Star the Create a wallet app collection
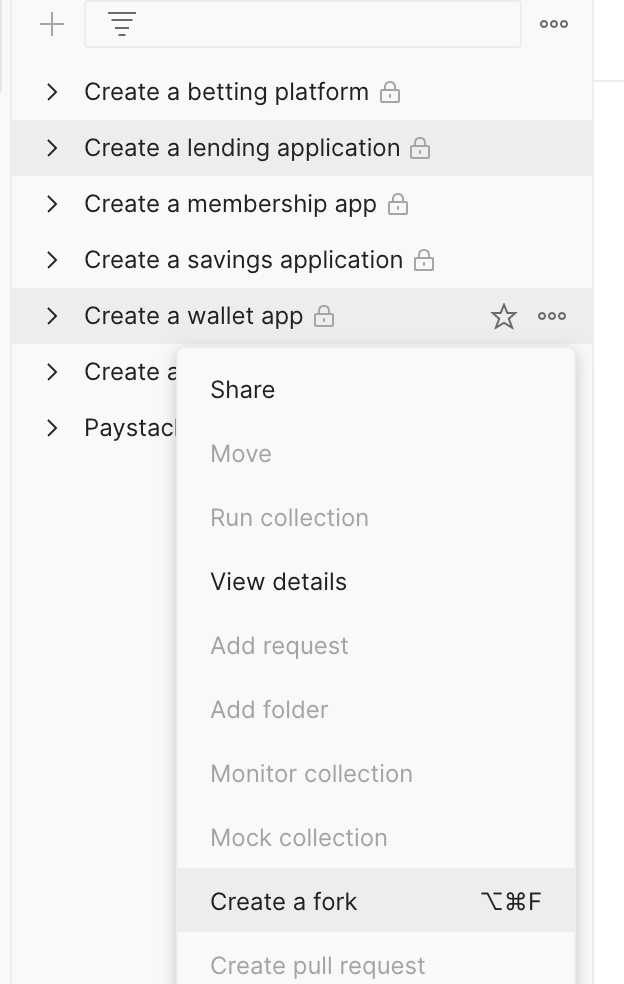624x984 pixels. pos(504,317)
